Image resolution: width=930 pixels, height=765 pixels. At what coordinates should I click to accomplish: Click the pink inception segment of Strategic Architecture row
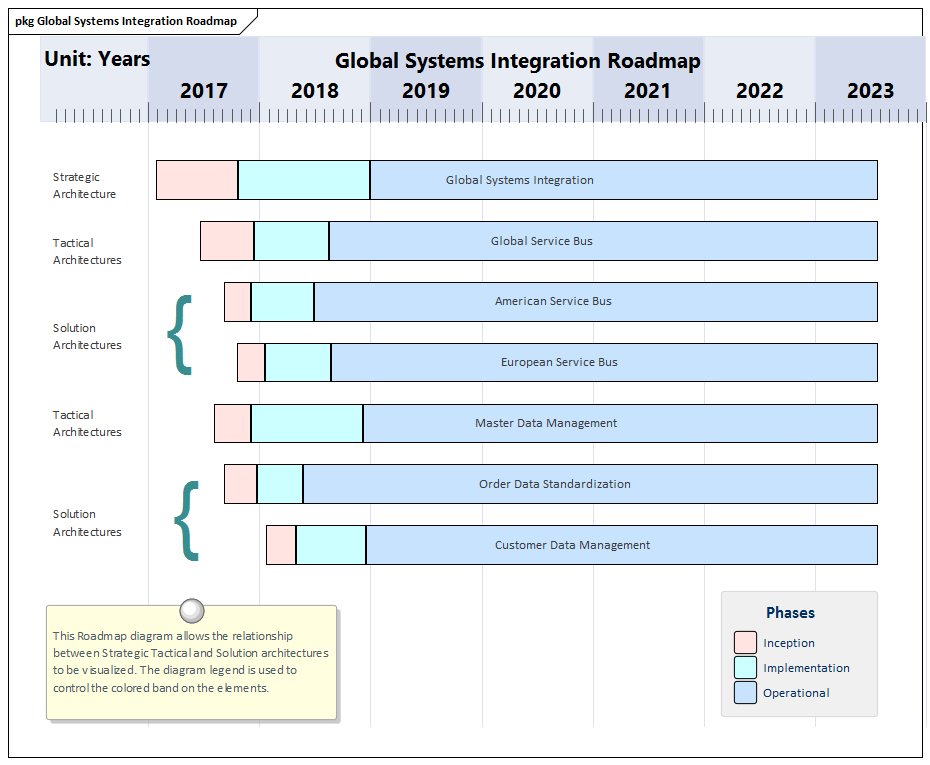pyautogui.click(x=197, y=180)
